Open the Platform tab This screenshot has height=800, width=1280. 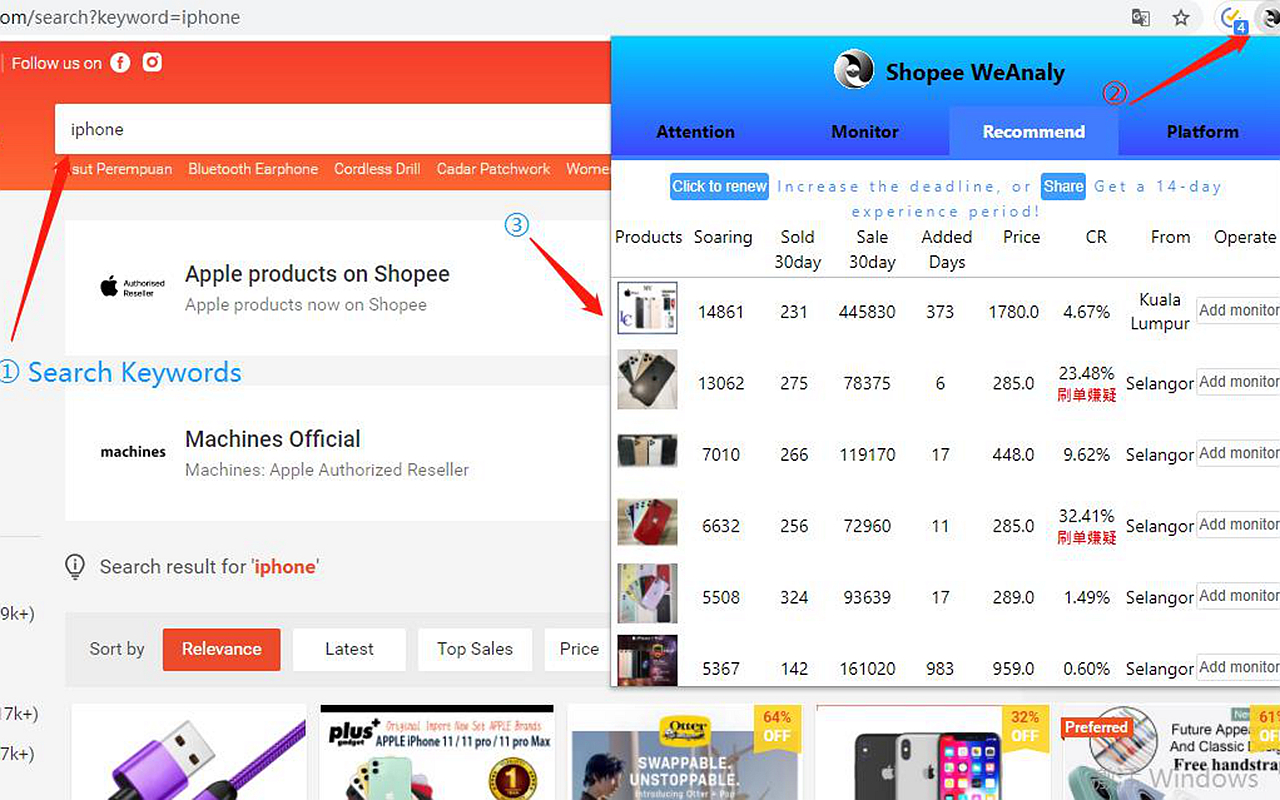[1202, 132]
